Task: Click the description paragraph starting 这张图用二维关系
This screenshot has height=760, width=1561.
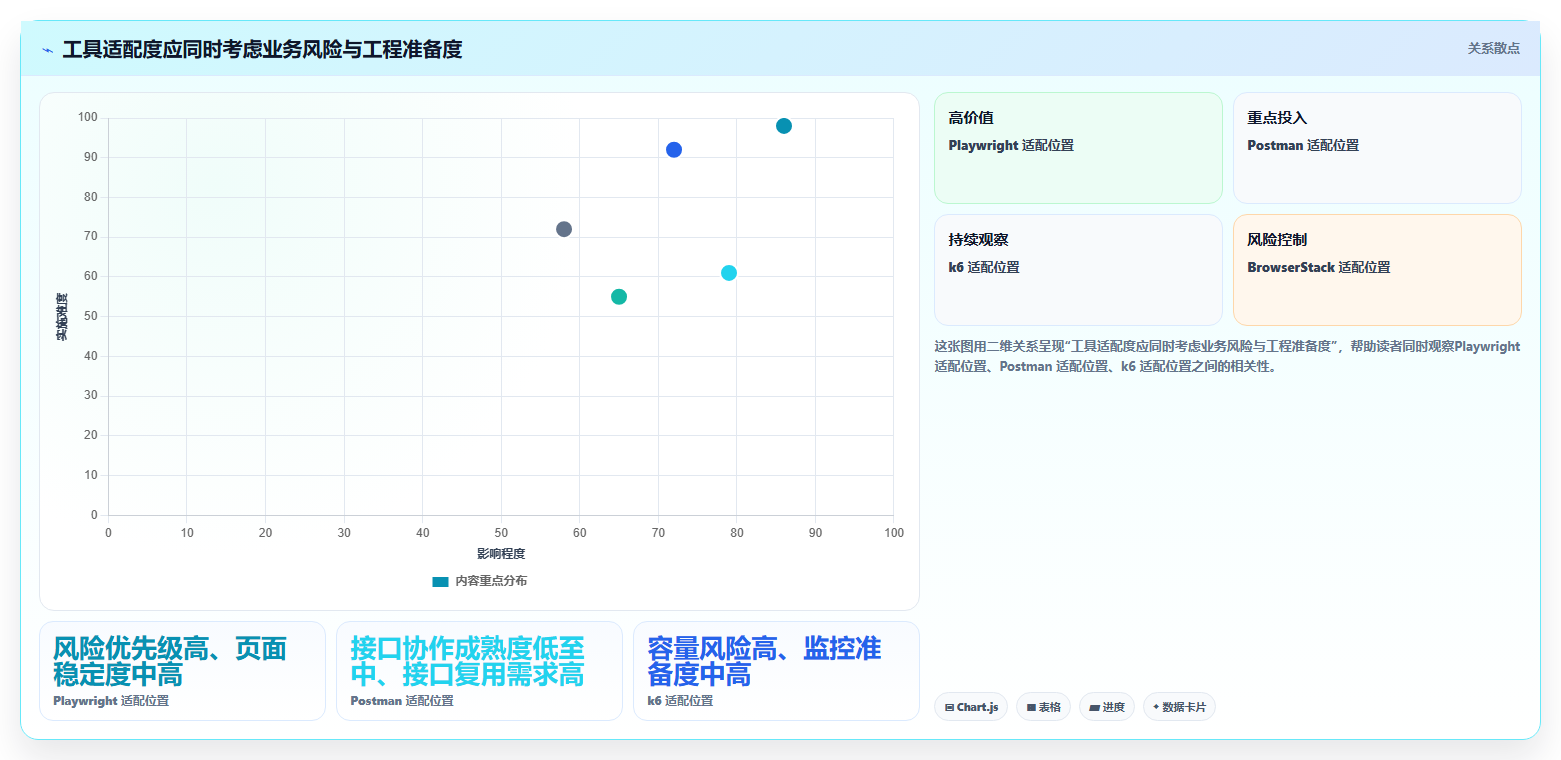Action: click(1227, 356)
